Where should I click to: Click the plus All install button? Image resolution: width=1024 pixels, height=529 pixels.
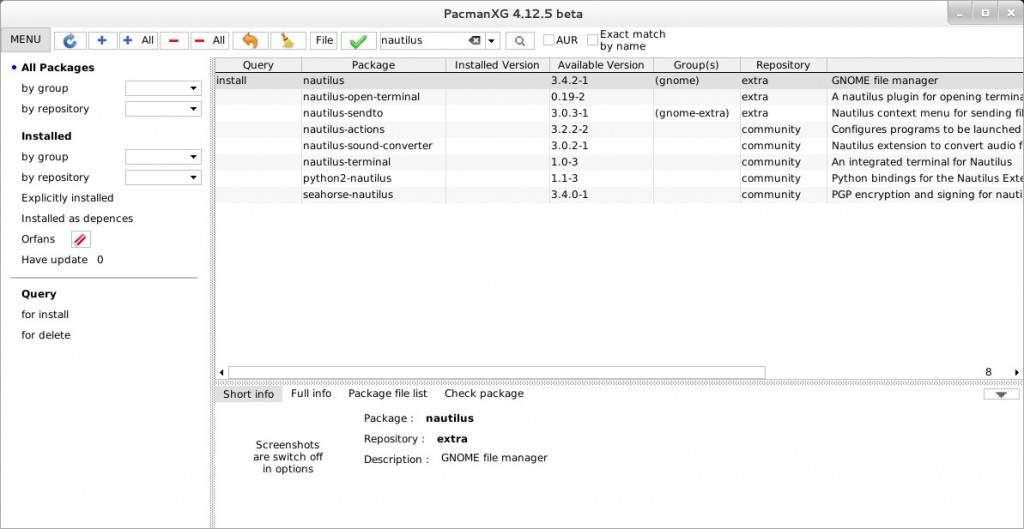138,40
